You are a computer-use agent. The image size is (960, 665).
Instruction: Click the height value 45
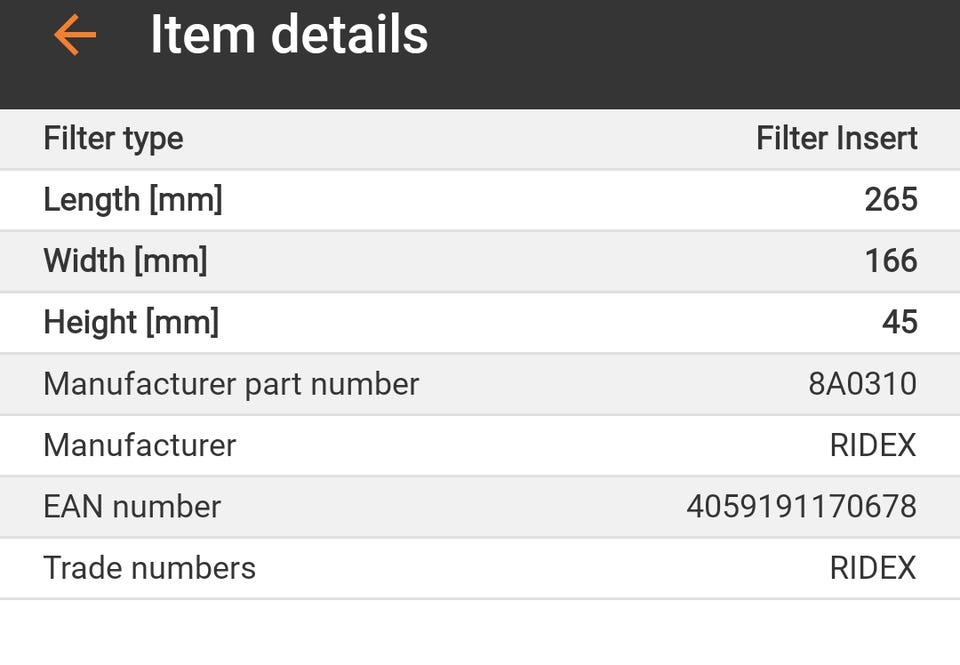(x=899, y=323)
